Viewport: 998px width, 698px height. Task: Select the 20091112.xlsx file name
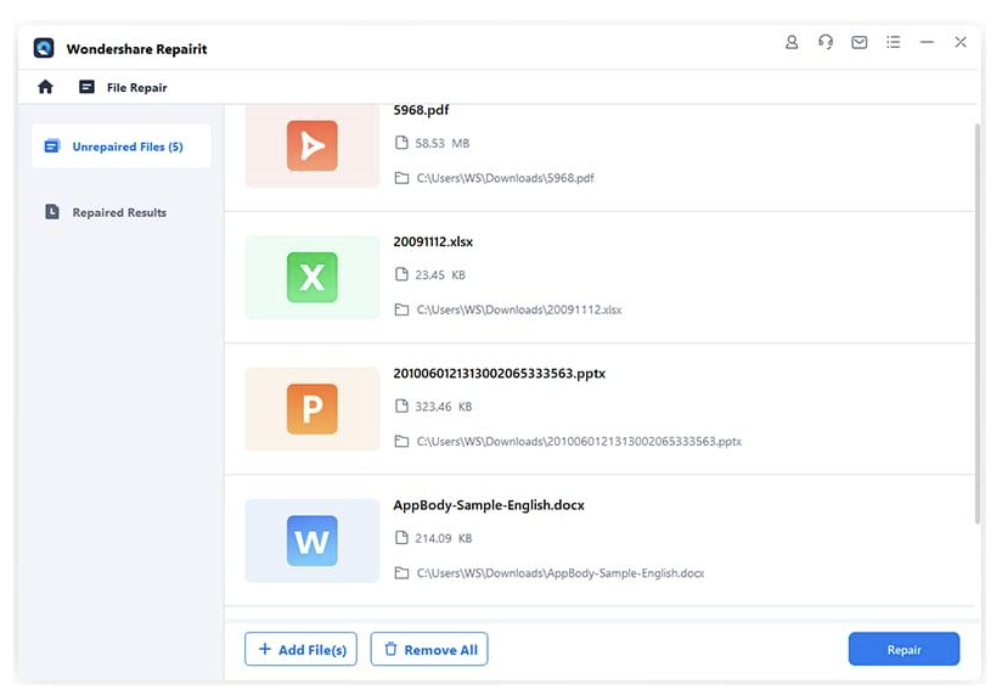(433, 242)
